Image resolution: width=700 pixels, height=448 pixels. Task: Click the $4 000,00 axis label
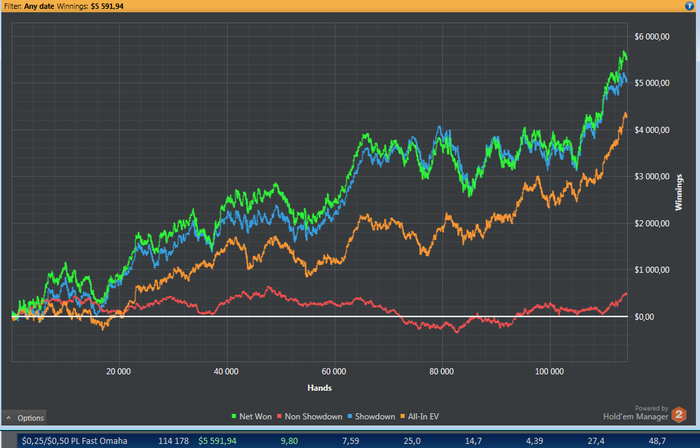click(x=652, y=130)
